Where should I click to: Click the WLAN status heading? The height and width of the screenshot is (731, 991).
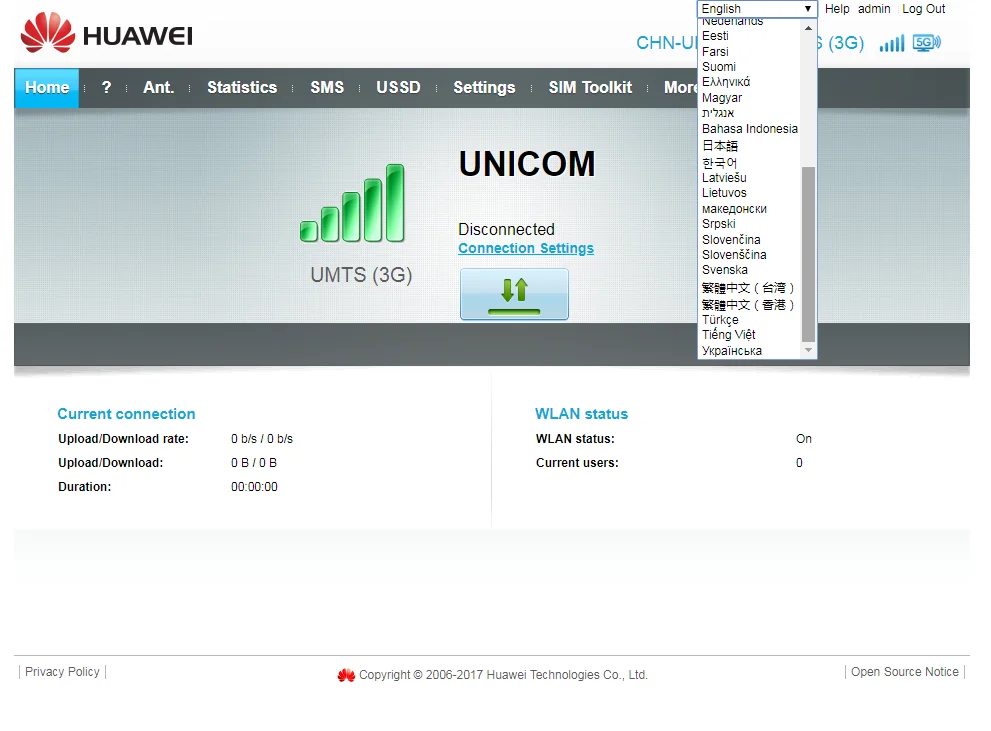[x=581, y=414]
